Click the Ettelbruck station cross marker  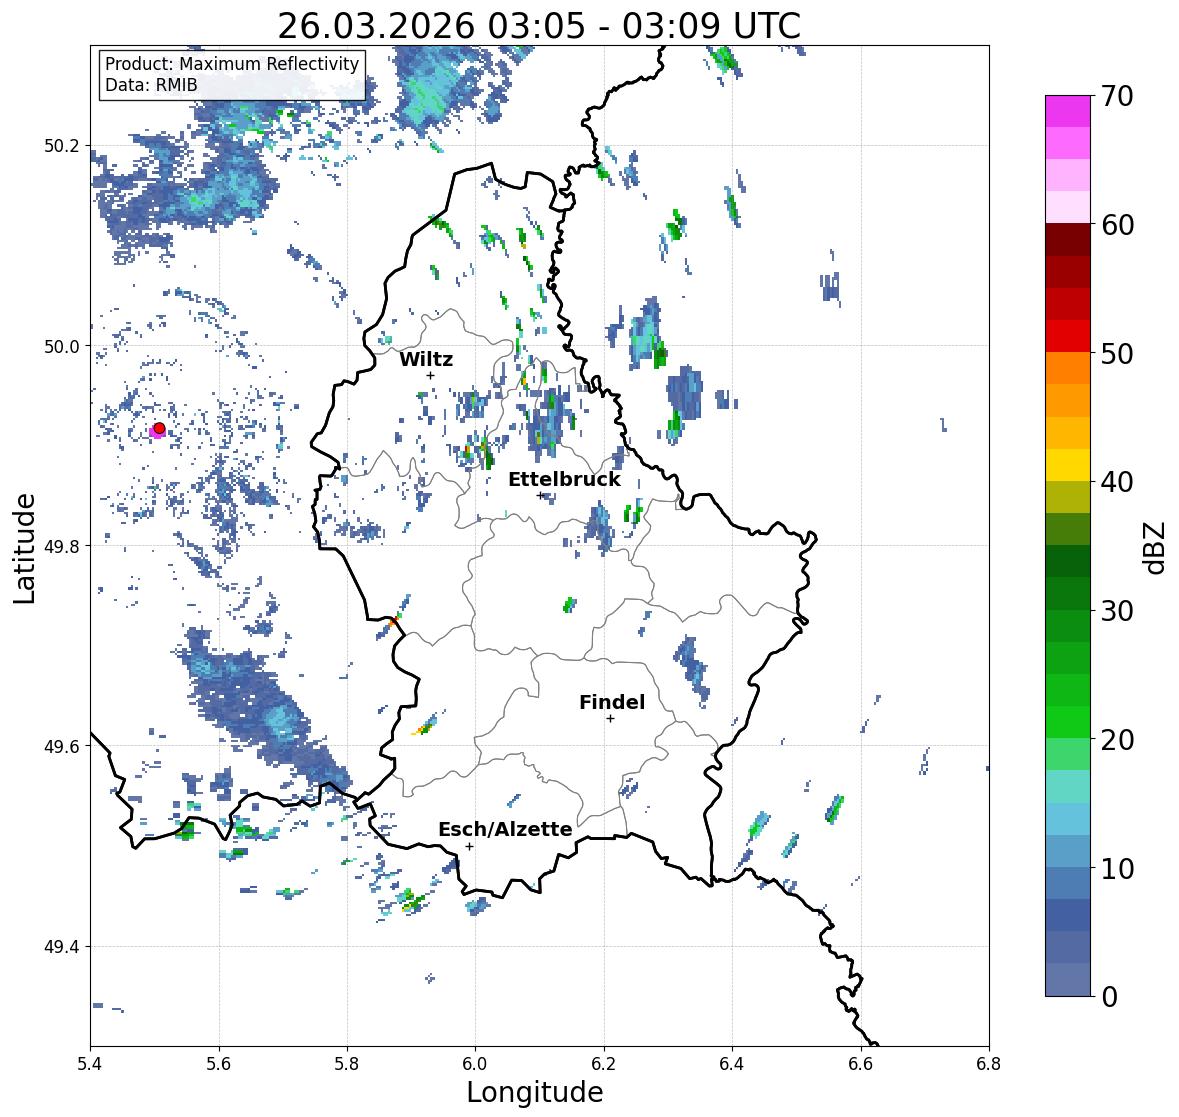[540, 495]
